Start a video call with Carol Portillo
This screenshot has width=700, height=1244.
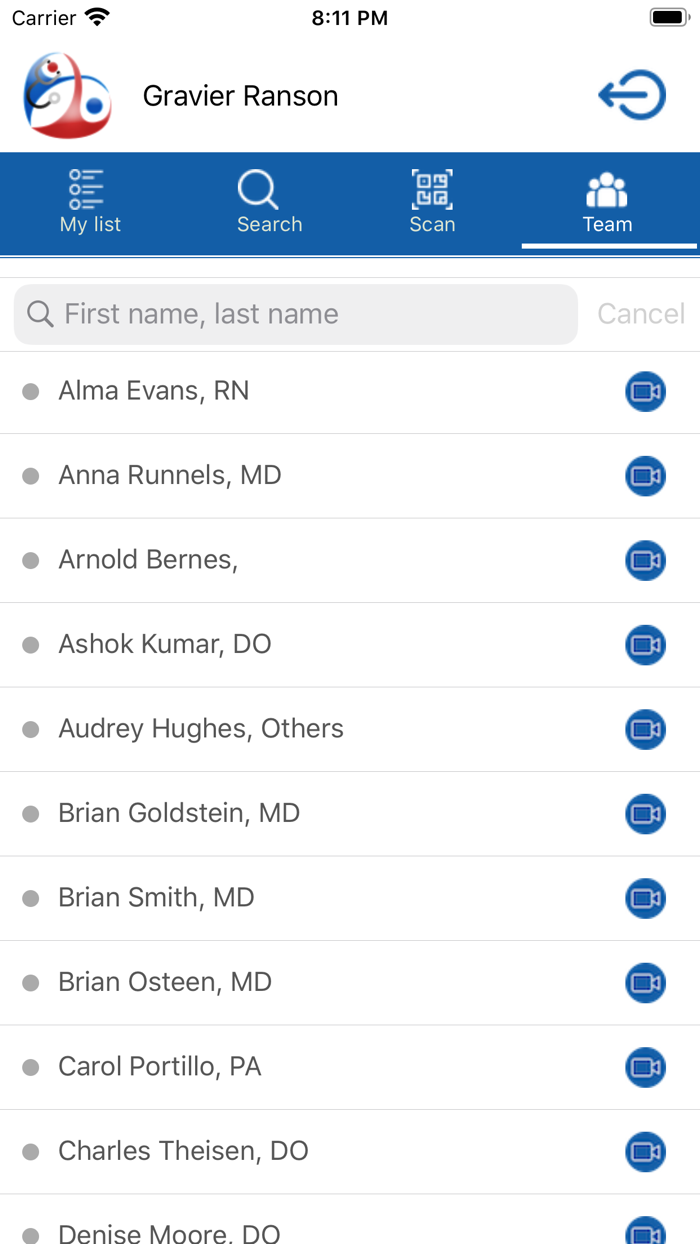pos(645,1067)
